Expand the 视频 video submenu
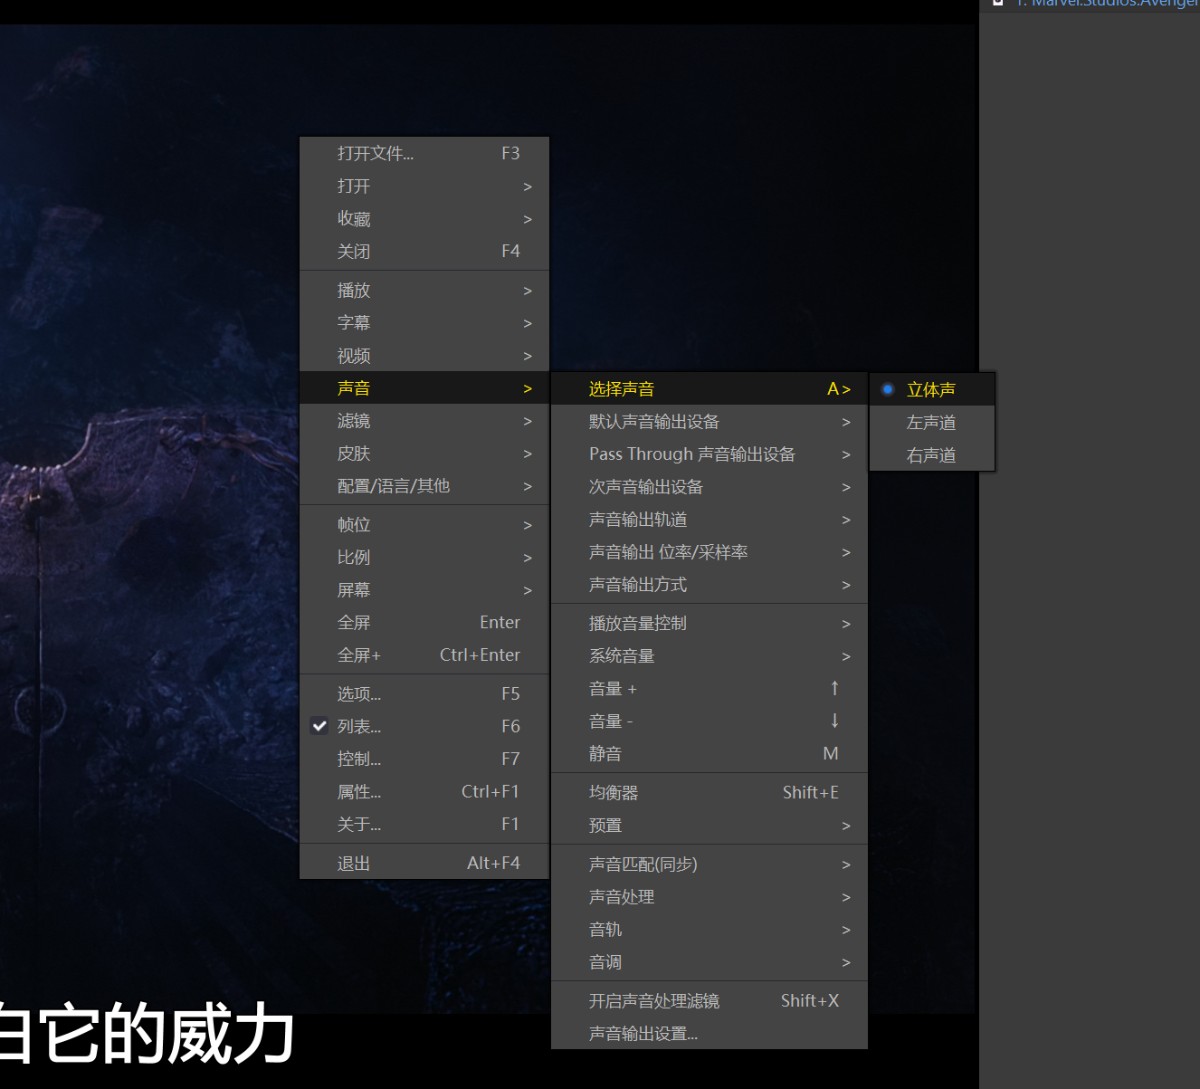This screenshot has width=1200, height=1089. coord(424,356)
